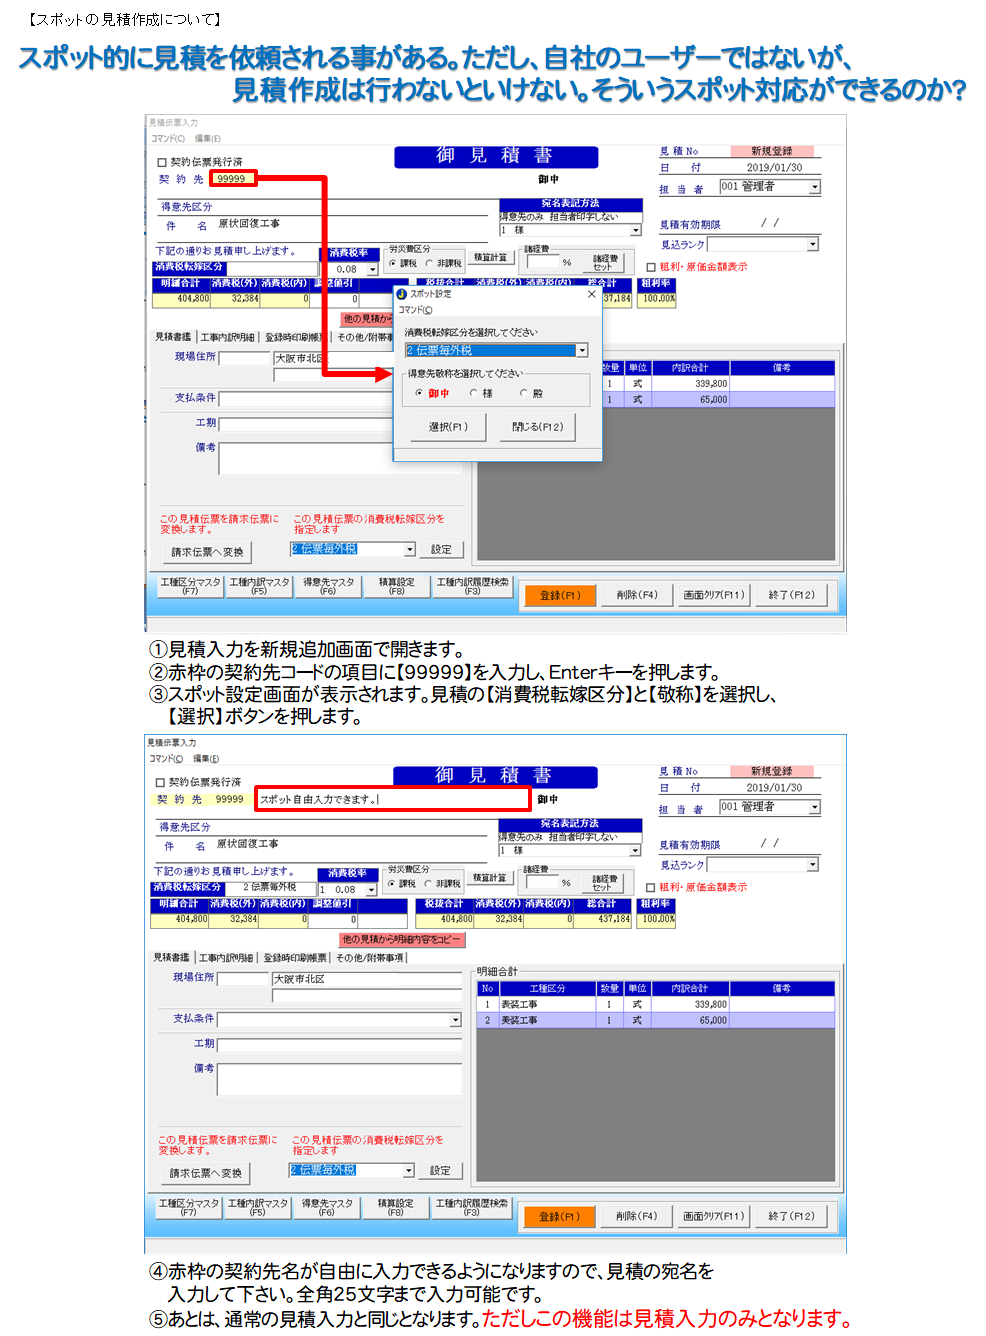
Task: Expand the 消費税転嫁区分 dropdown in スポット設定 dialog
Action: [582, 350]
